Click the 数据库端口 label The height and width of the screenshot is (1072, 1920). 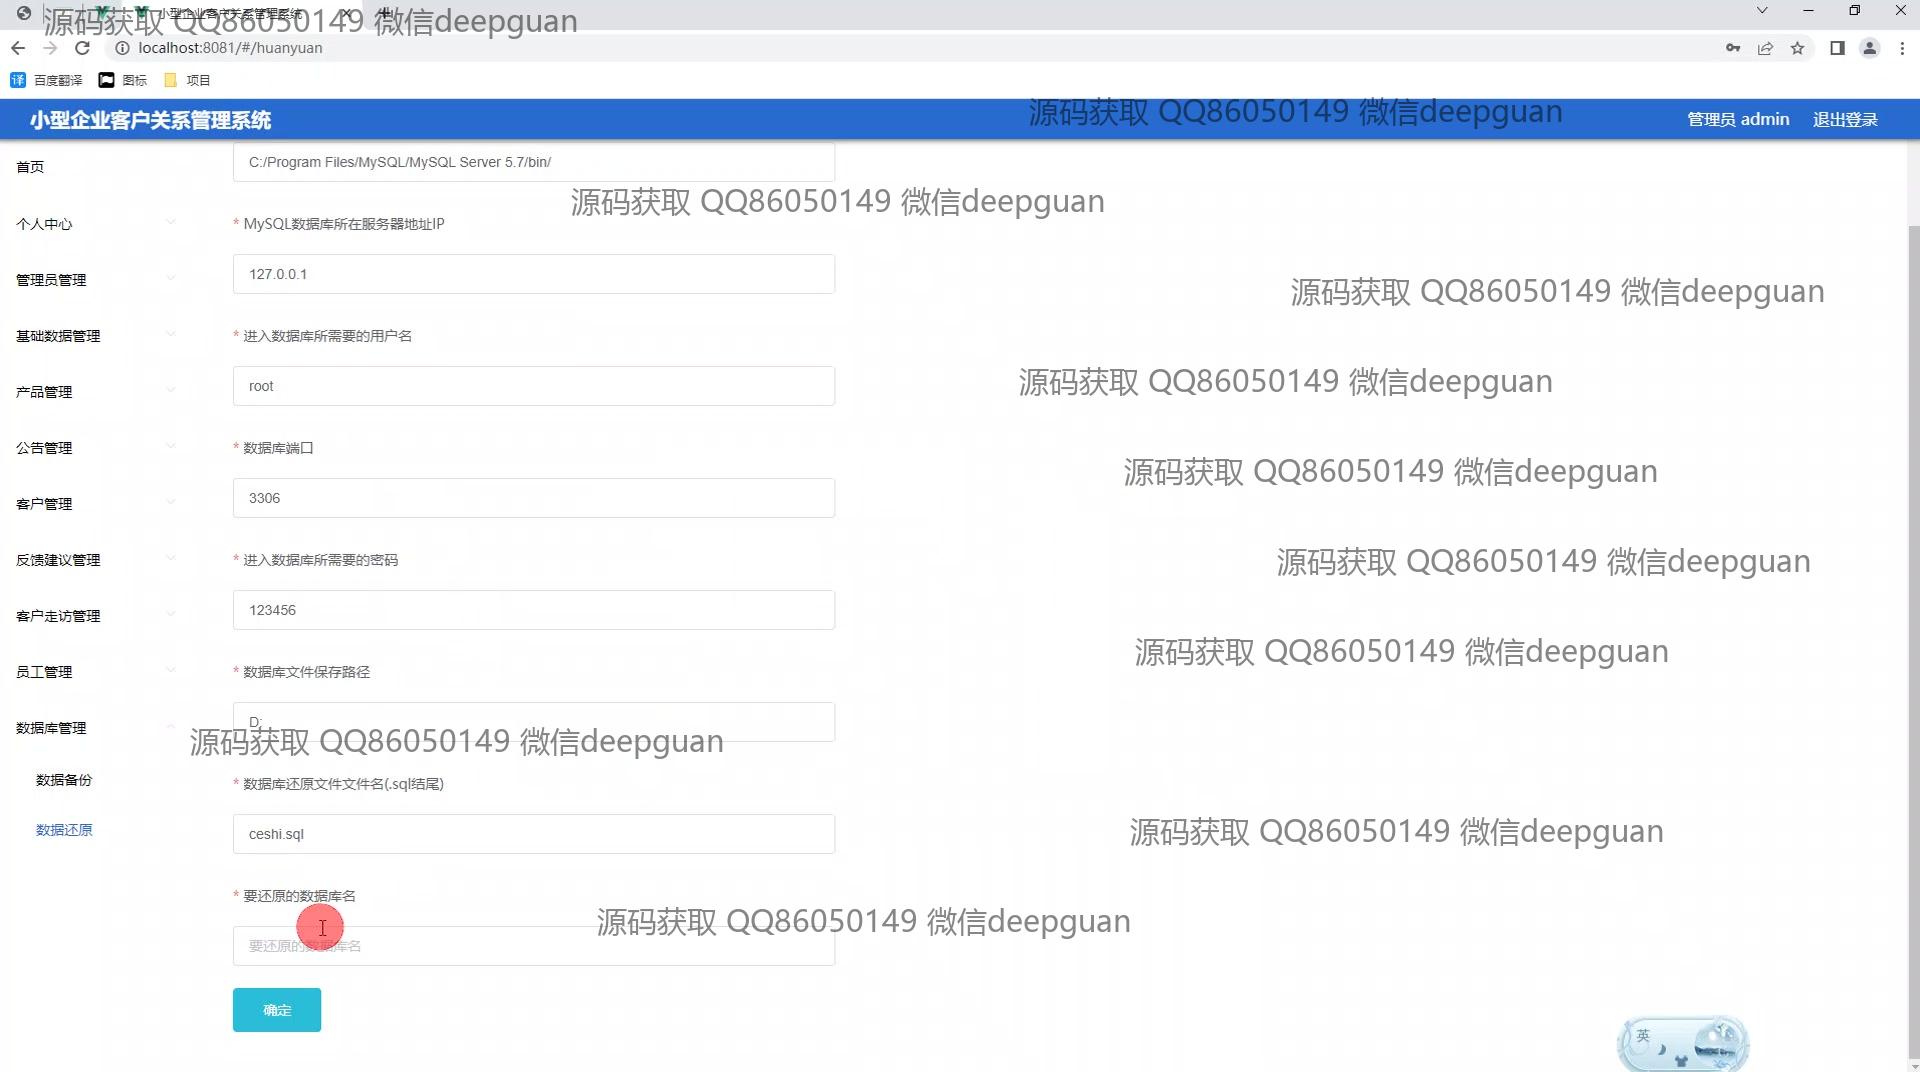(278, 448)
